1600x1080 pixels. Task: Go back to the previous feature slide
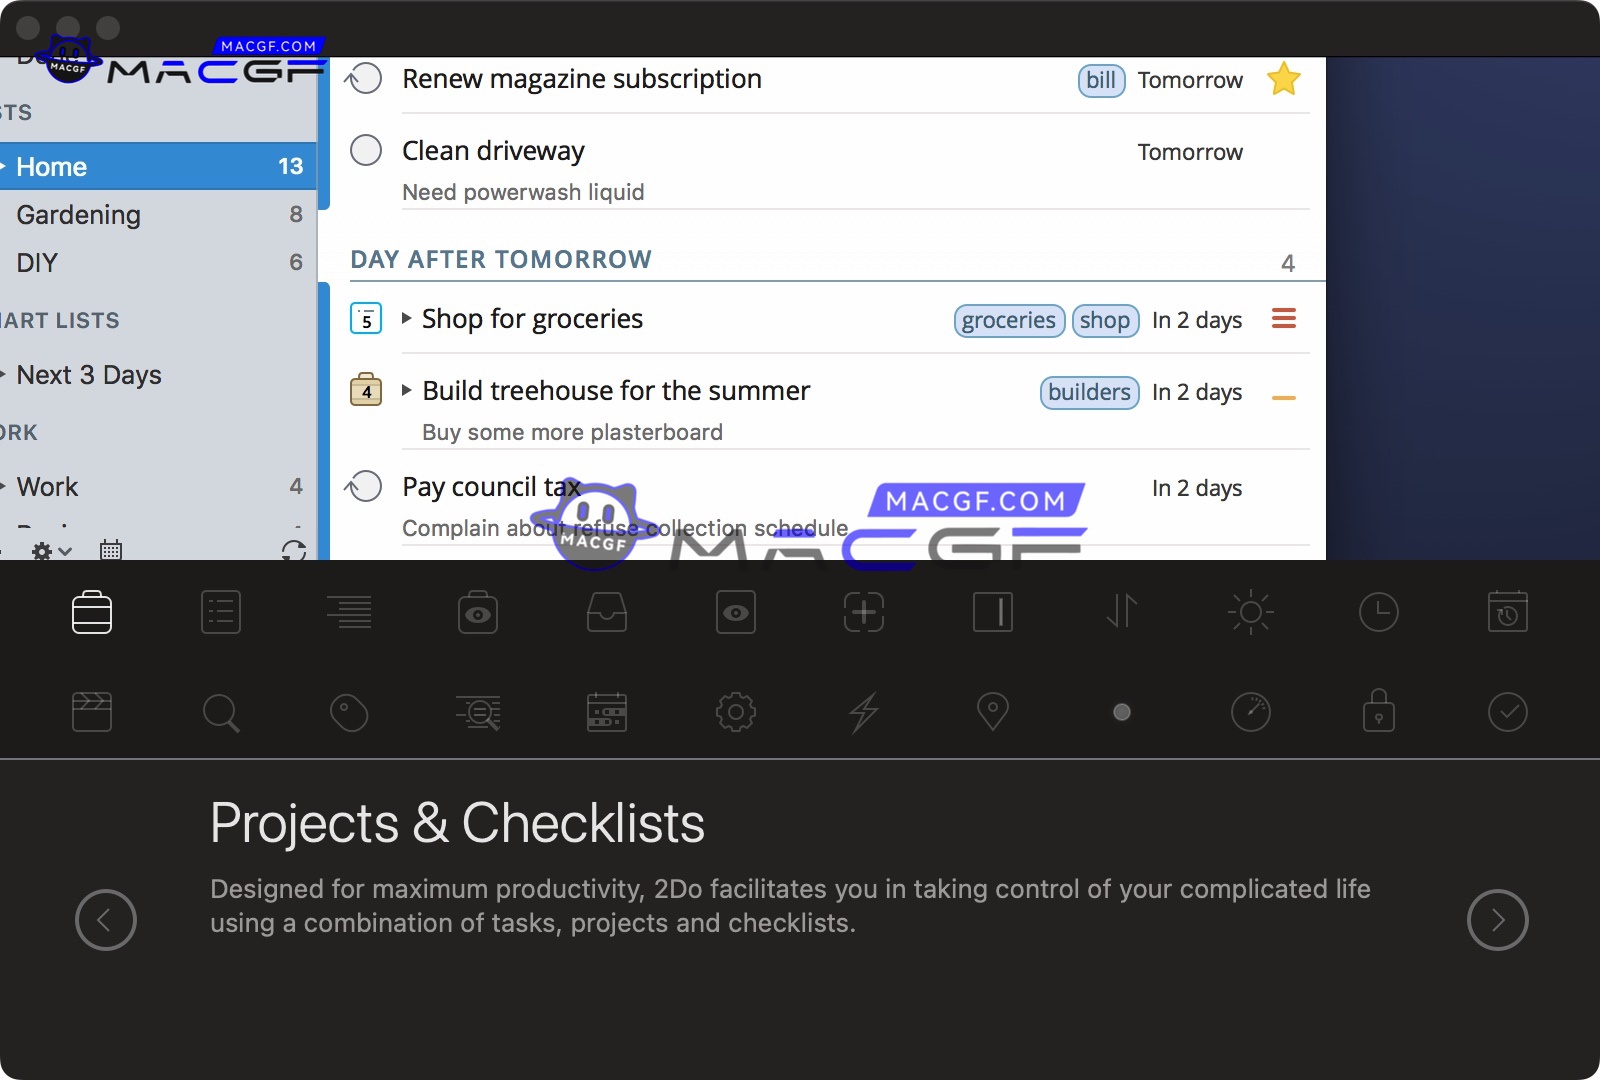pyautogui.click(x=106, y=920)
